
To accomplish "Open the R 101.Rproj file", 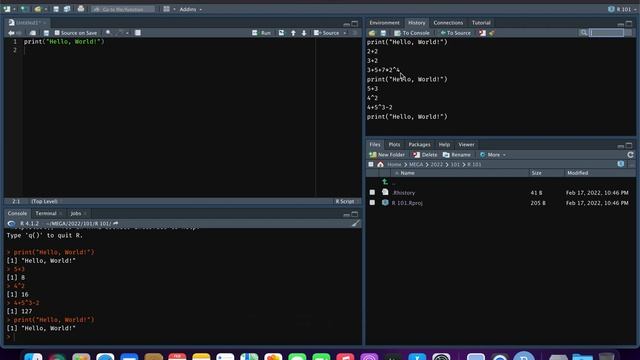I will tap(407, 203).
